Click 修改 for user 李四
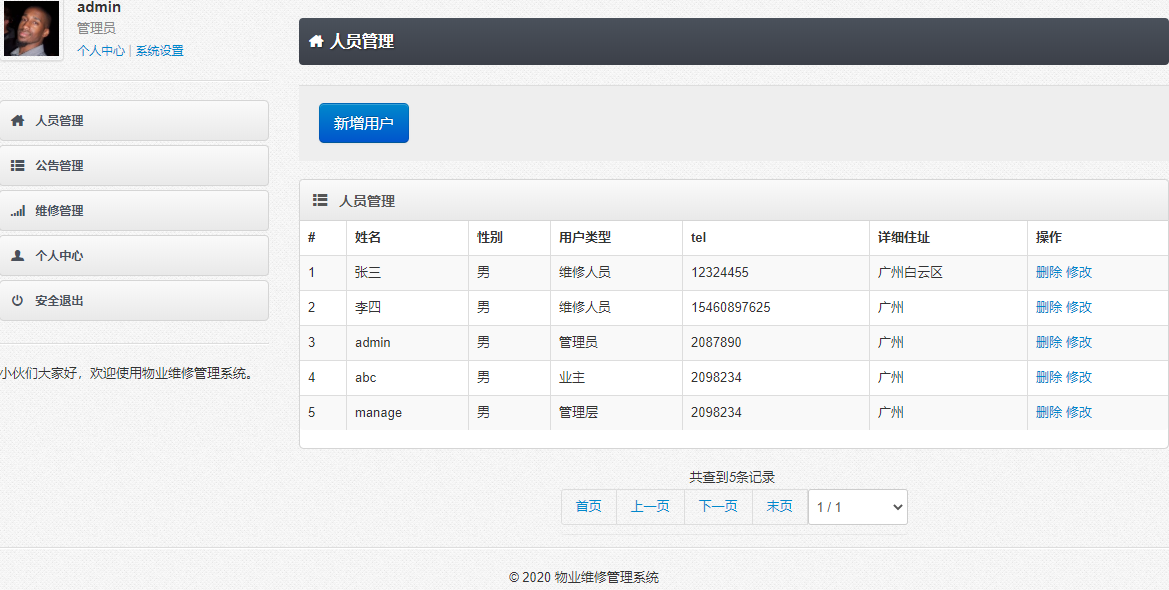This screenshot has height=590, width=1169. 1079,307
